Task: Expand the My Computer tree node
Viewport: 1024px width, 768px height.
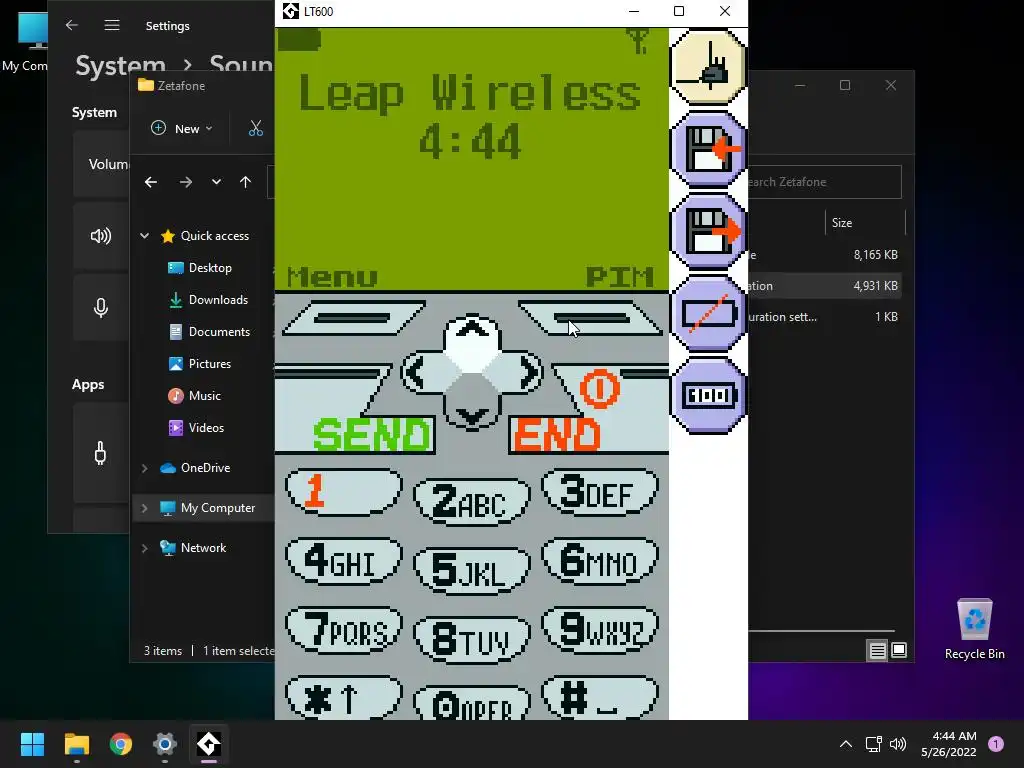Action: point(144,508)
